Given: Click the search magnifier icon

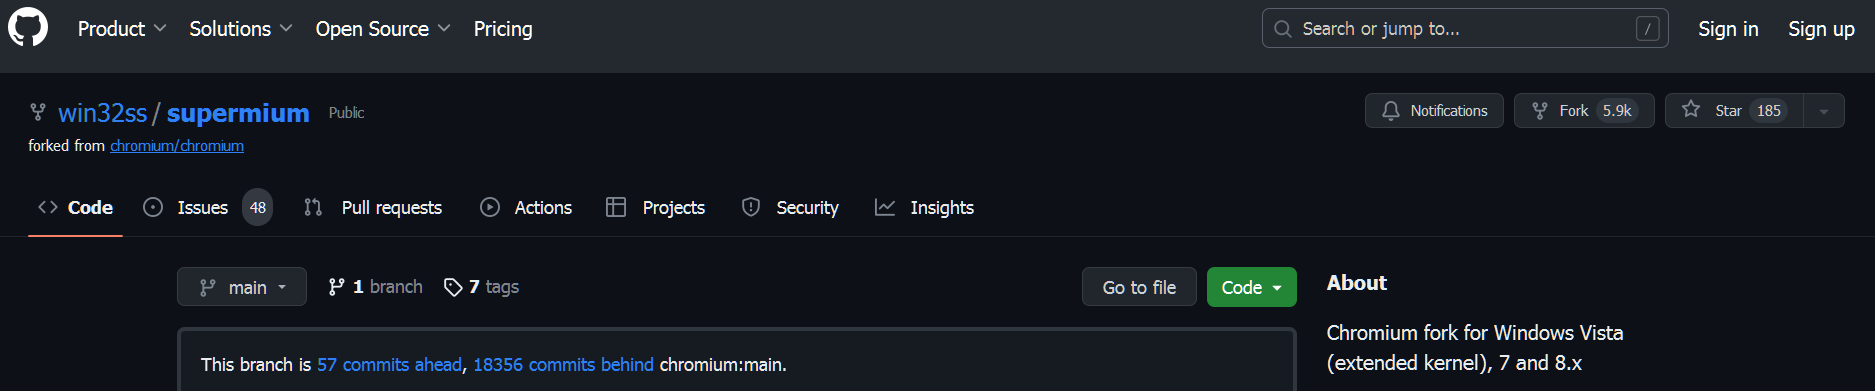Looking at the screenshot, I should [x=1283, y=29].
